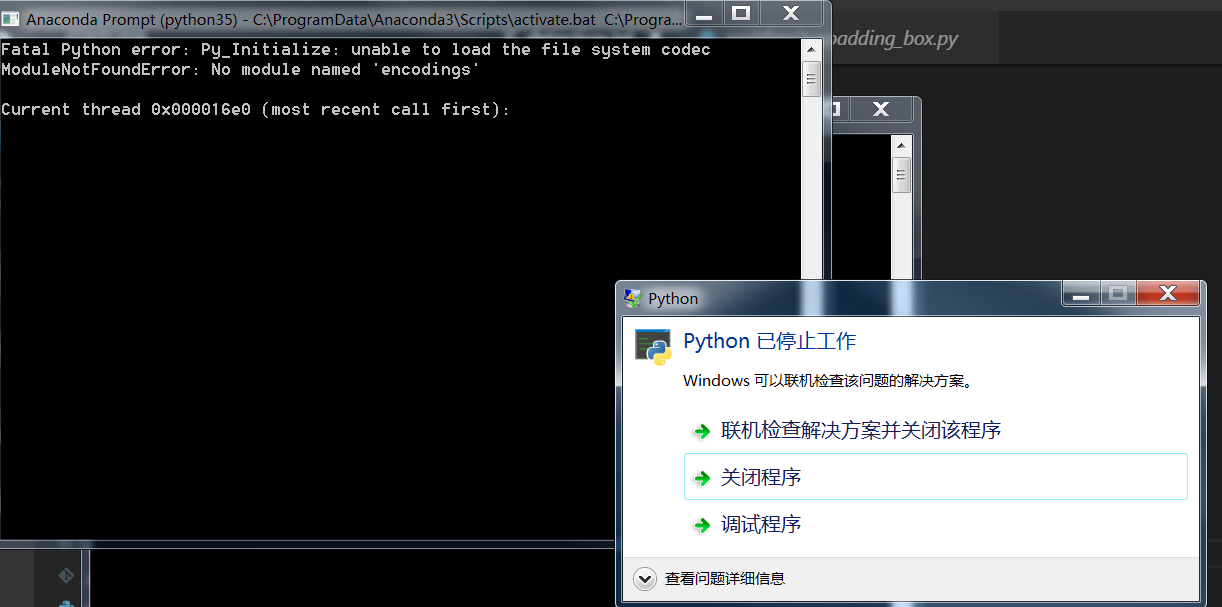The height and width of the screenshot is (607, 1222).
Task: Select 关闭程序 to close Python
Action: [935, 477]
